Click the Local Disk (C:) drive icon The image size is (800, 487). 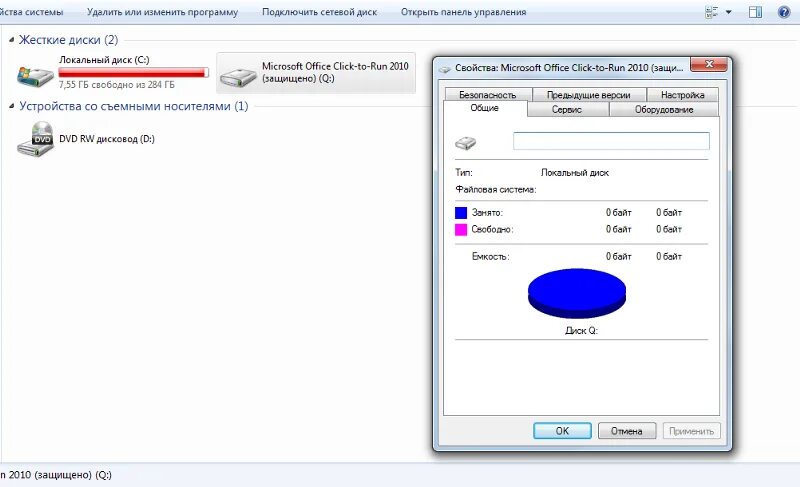tap(35, 75)
